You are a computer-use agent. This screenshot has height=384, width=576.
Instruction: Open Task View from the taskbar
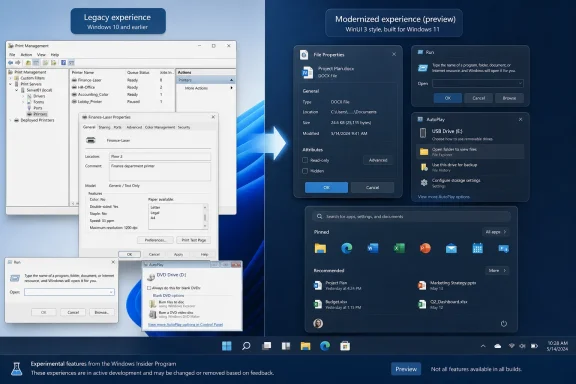(266, 346)
